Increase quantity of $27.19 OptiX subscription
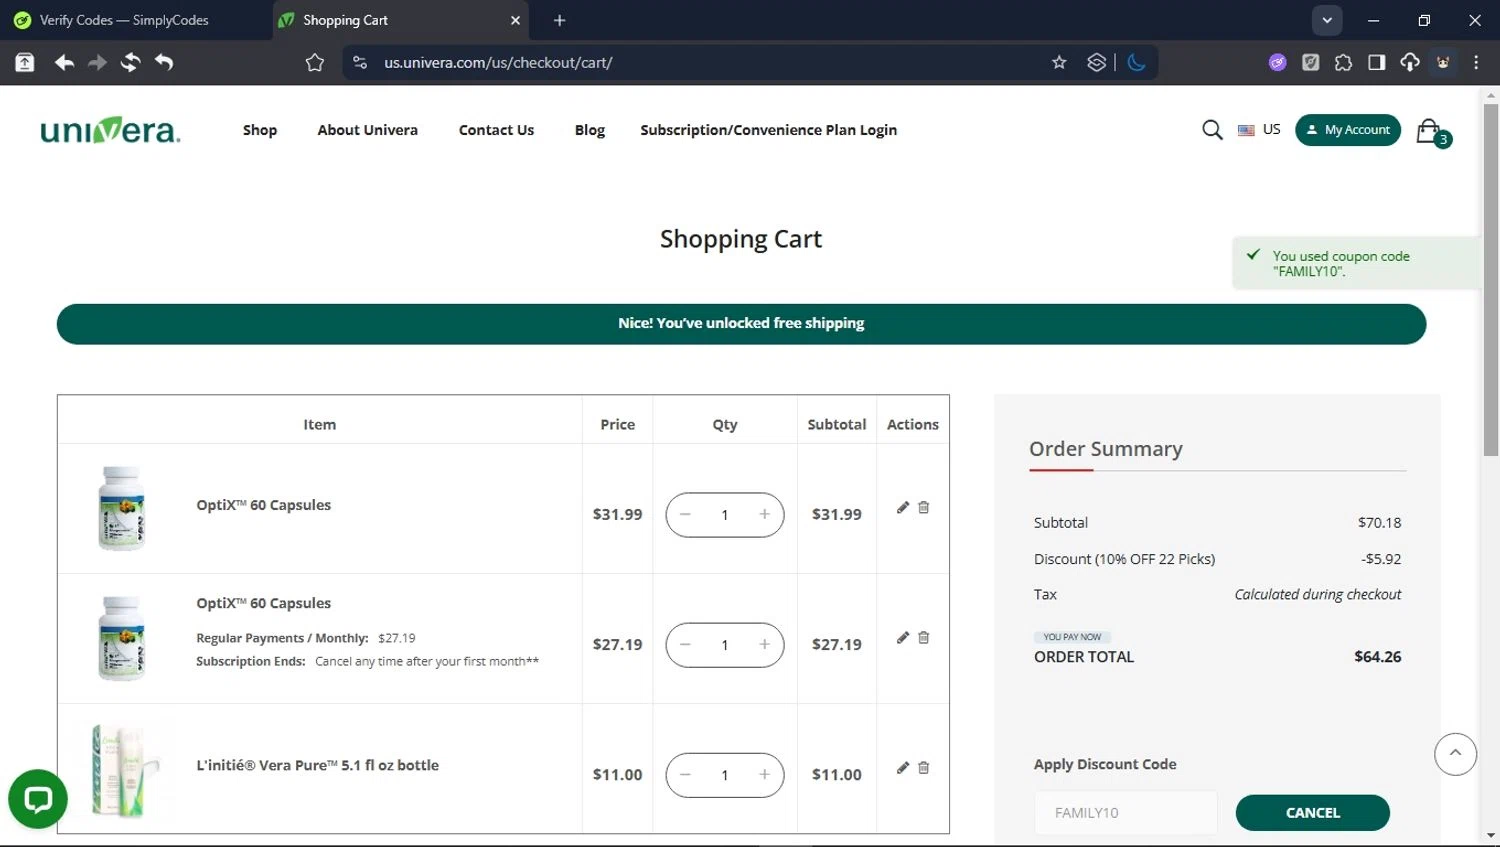The image size is (1500, 847). click(764, 644)
